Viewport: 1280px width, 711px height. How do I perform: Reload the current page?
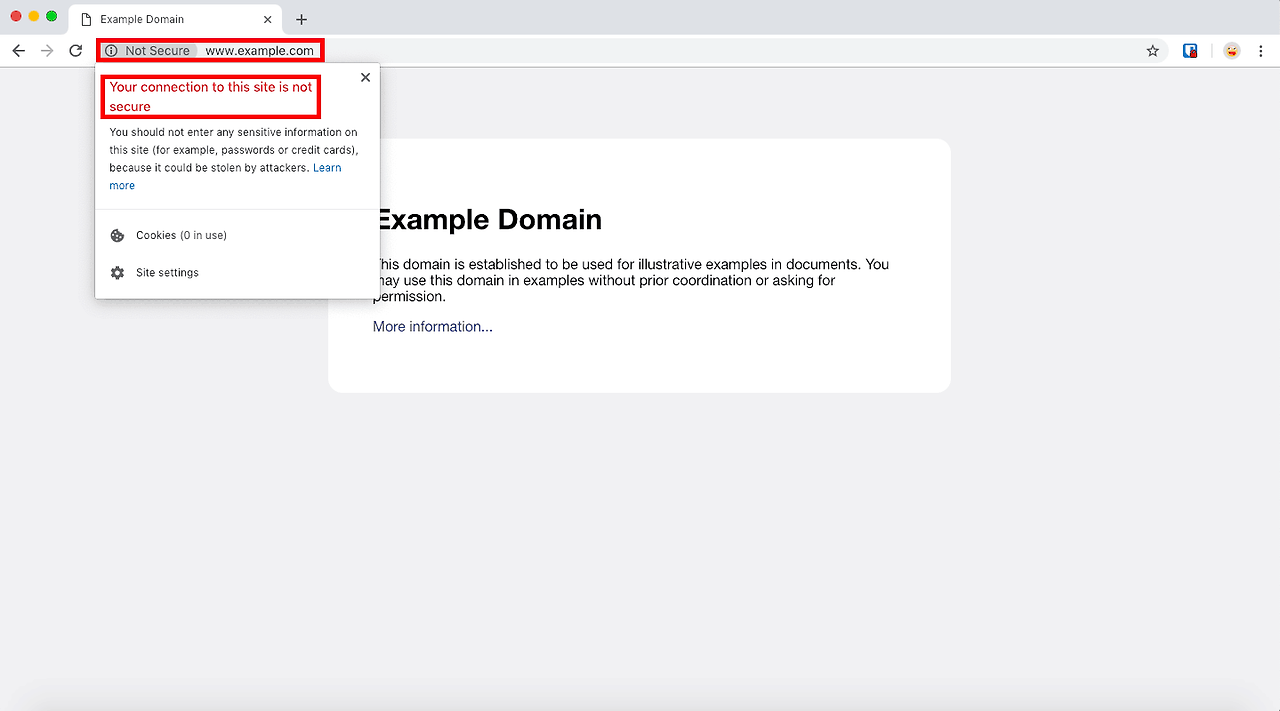[76, 51]
